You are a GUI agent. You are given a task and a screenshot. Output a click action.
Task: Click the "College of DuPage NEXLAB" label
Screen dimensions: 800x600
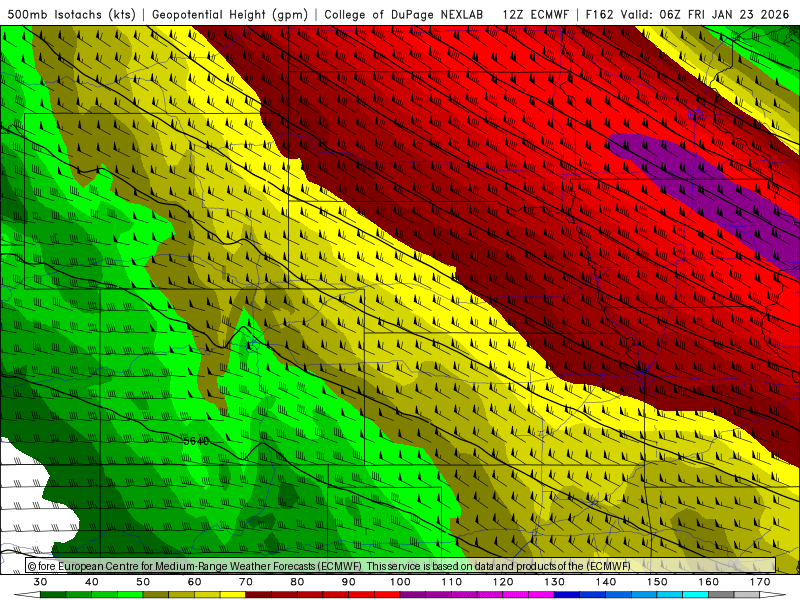coord(404,14)
